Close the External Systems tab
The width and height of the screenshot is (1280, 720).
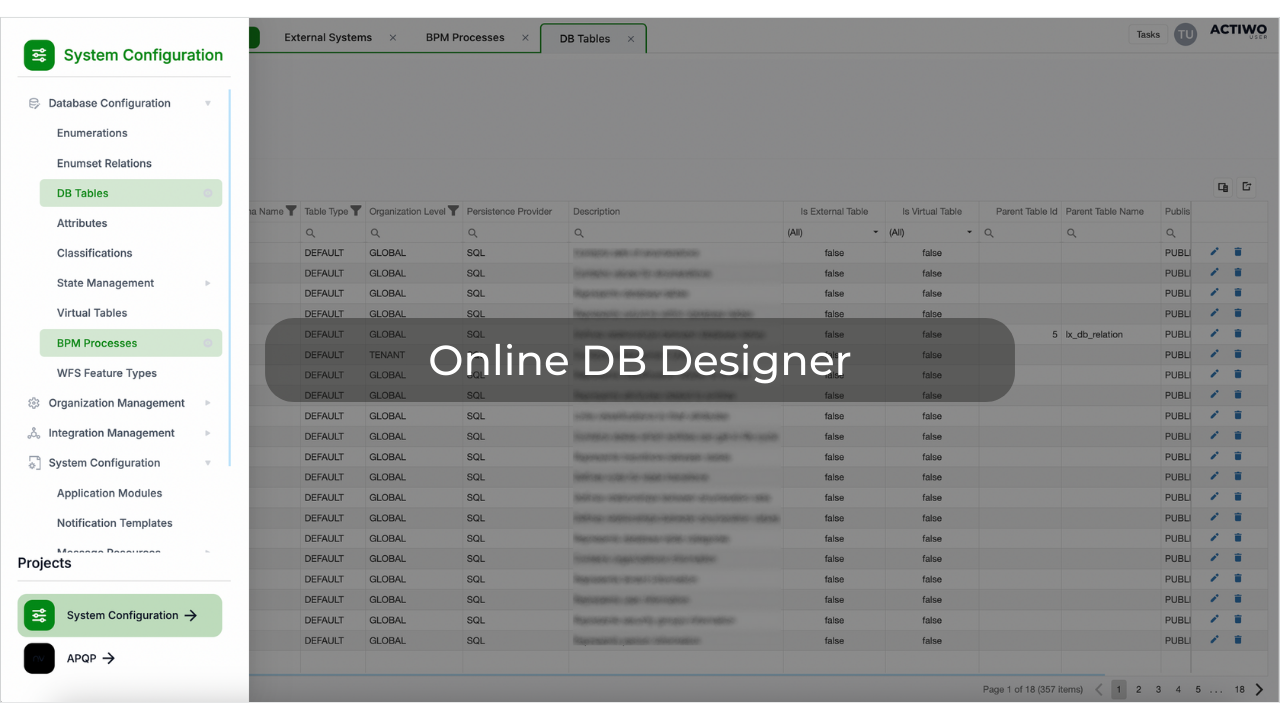[393, 38]
